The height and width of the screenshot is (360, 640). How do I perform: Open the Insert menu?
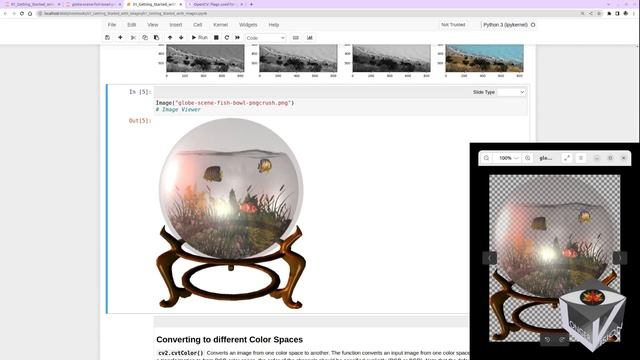[x=176, y=25]
